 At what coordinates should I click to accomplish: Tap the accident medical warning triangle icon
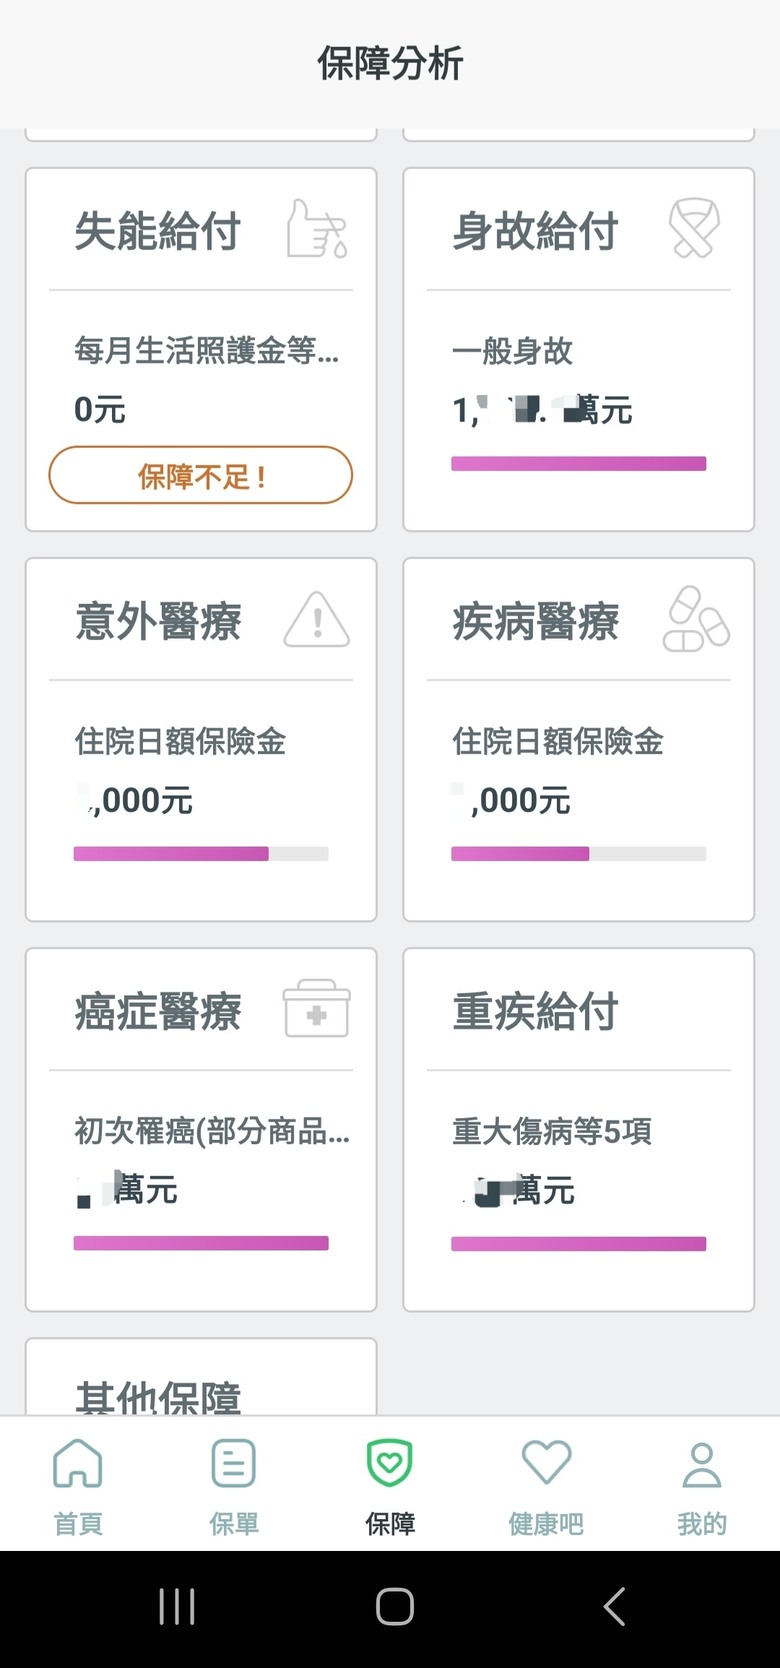(317, 620)
